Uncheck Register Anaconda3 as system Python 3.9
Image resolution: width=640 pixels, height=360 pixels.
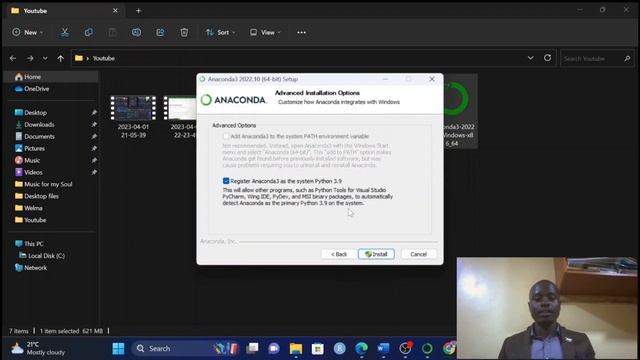226,180
